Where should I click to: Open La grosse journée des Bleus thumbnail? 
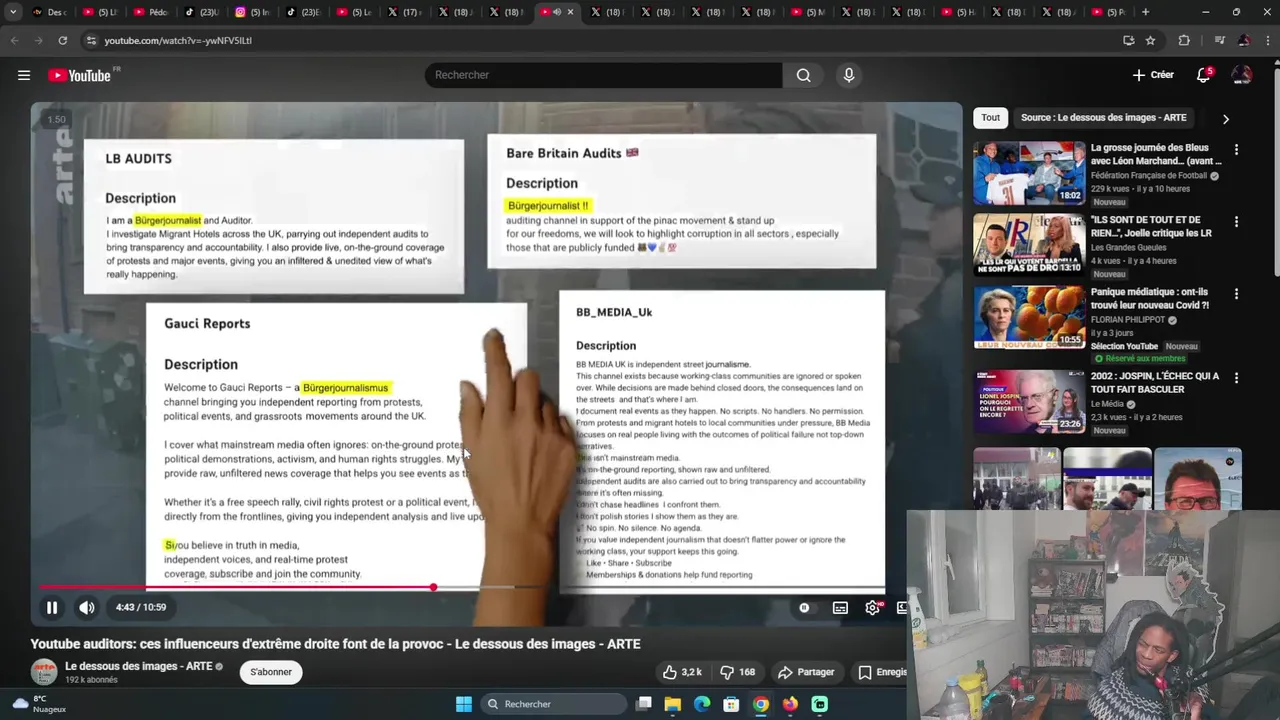pos(1029,172)
